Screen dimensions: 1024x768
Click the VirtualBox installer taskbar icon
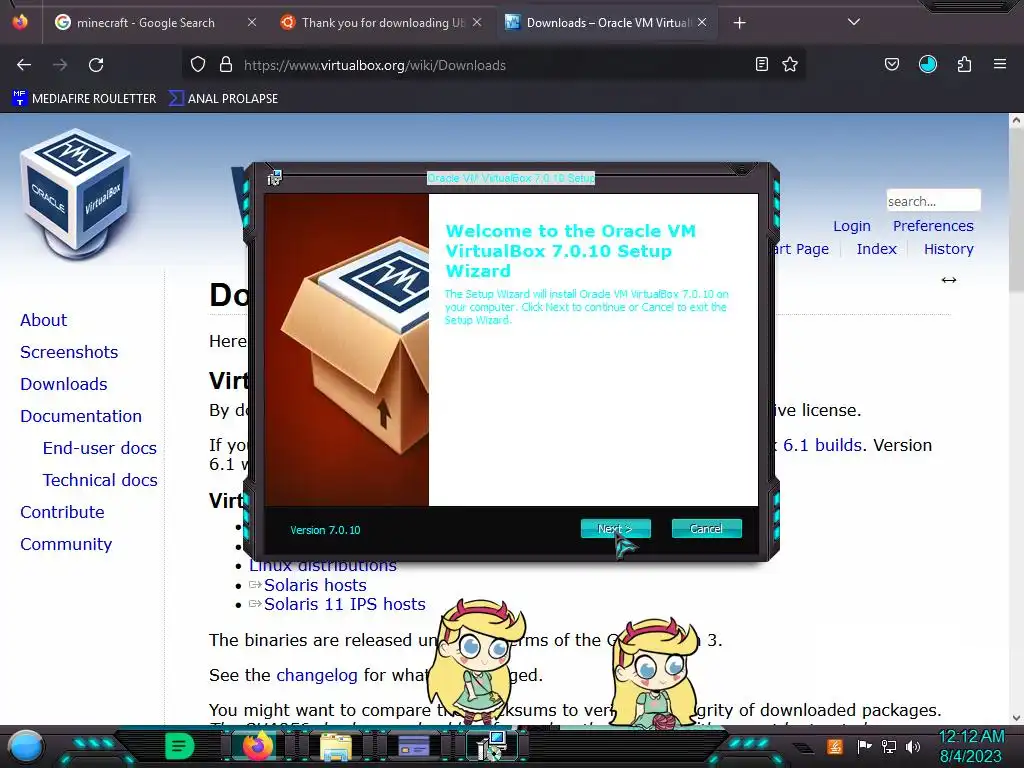tap(492, 746)
